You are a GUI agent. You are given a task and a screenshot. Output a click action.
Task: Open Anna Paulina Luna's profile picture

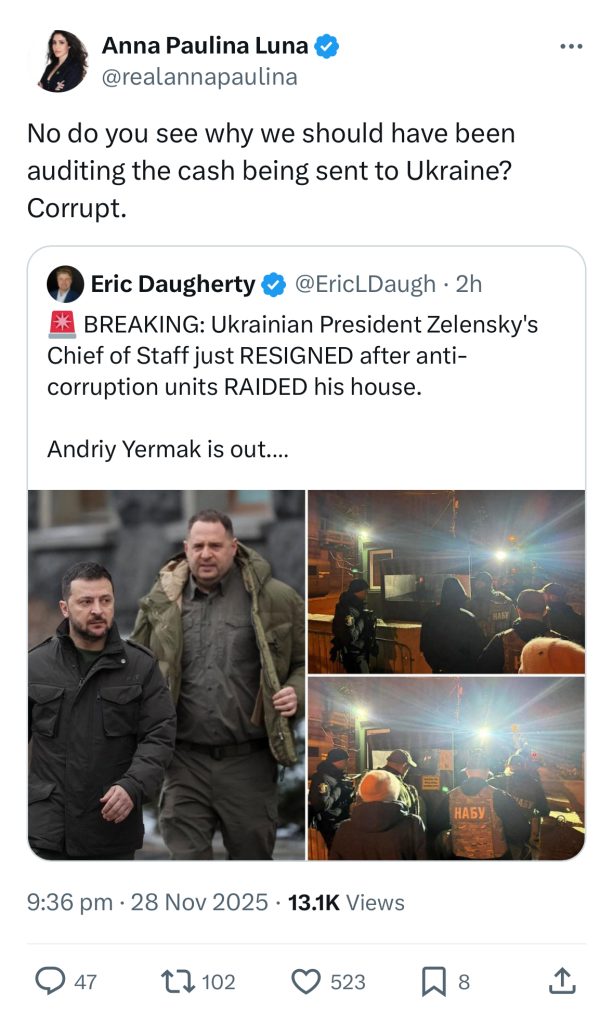(63, 61)
